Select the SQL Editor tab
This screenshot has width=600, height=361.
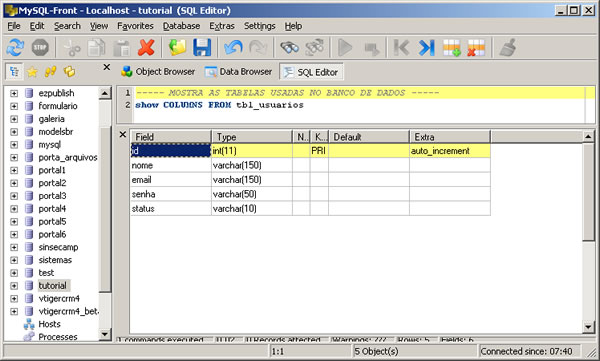pos(311,72)
